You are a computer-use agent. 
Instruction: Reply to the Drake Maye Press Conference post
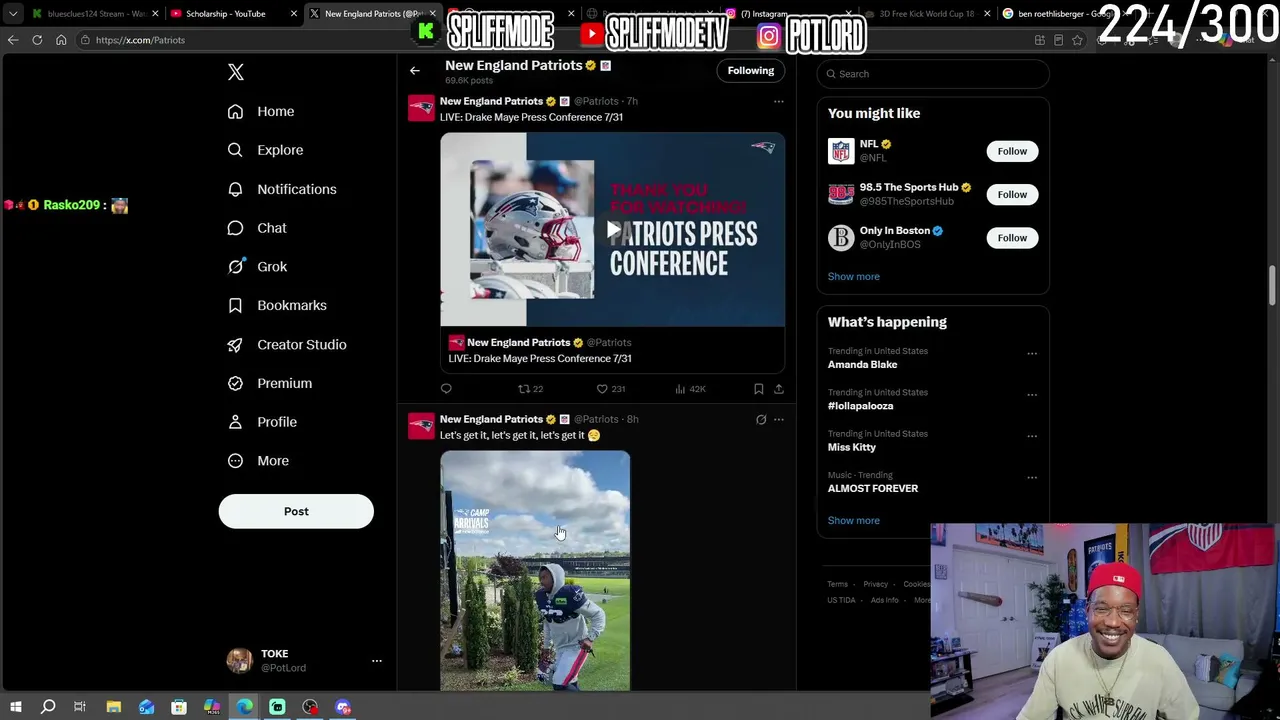tap(446, 389)
